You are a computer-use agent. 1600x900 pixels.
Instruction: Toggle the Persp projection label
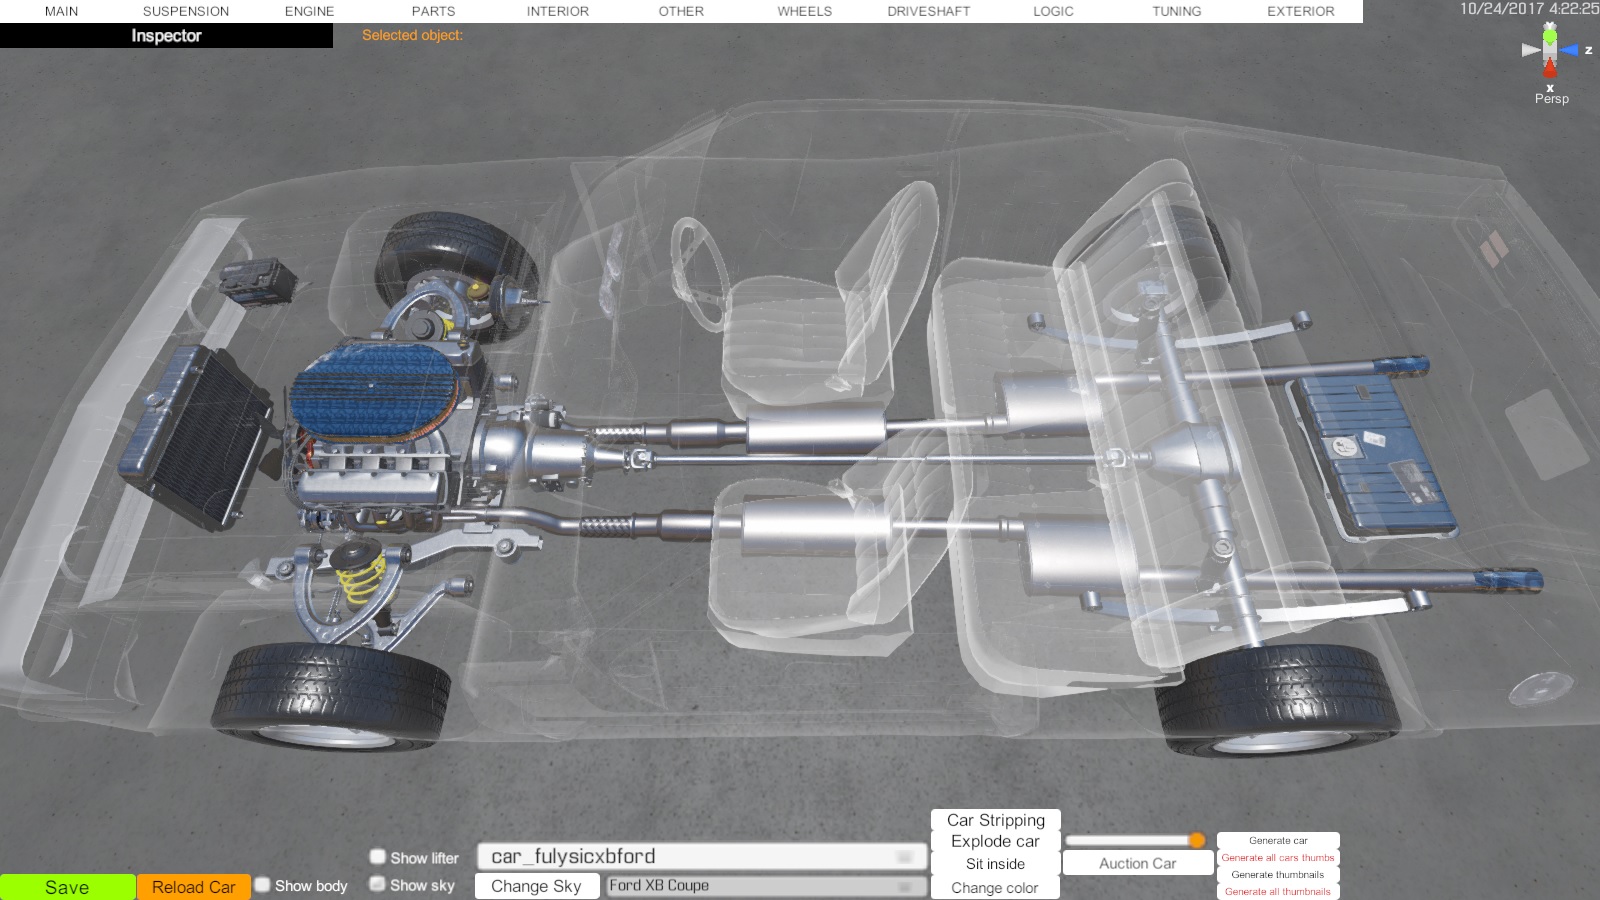click(1552, 99)
